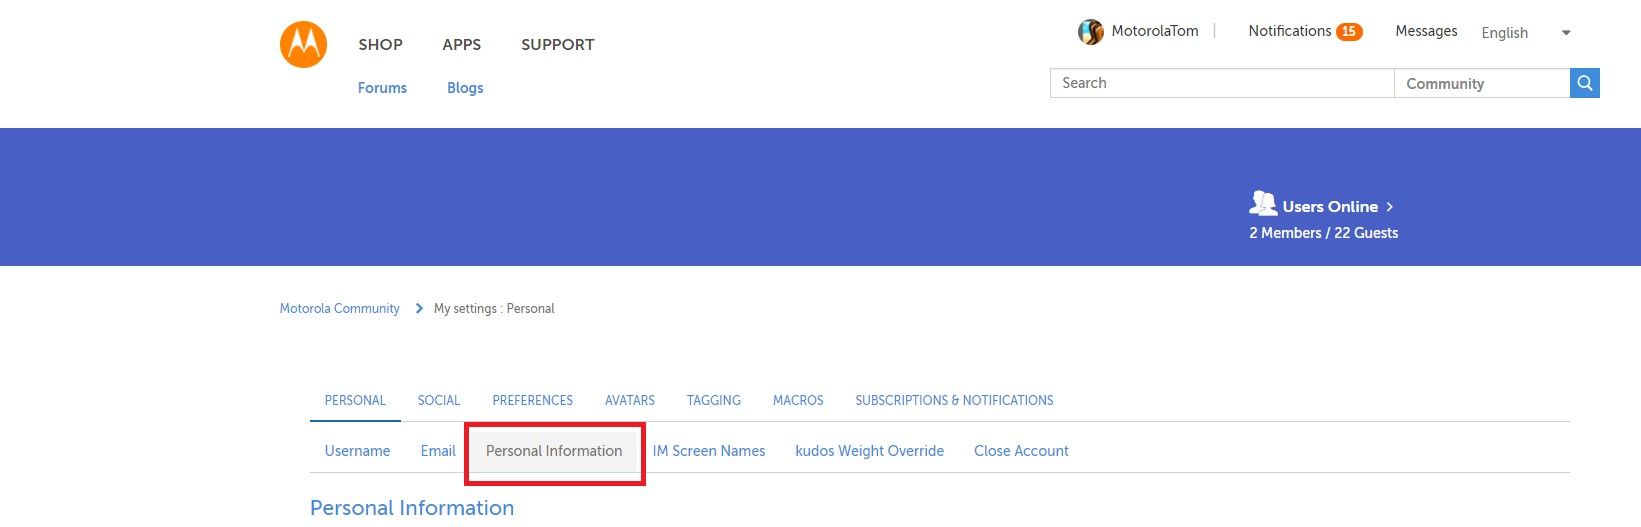1641x527 pixels.
Task: Click the Users Online people icon
Action: click(x=1263, y=204)
